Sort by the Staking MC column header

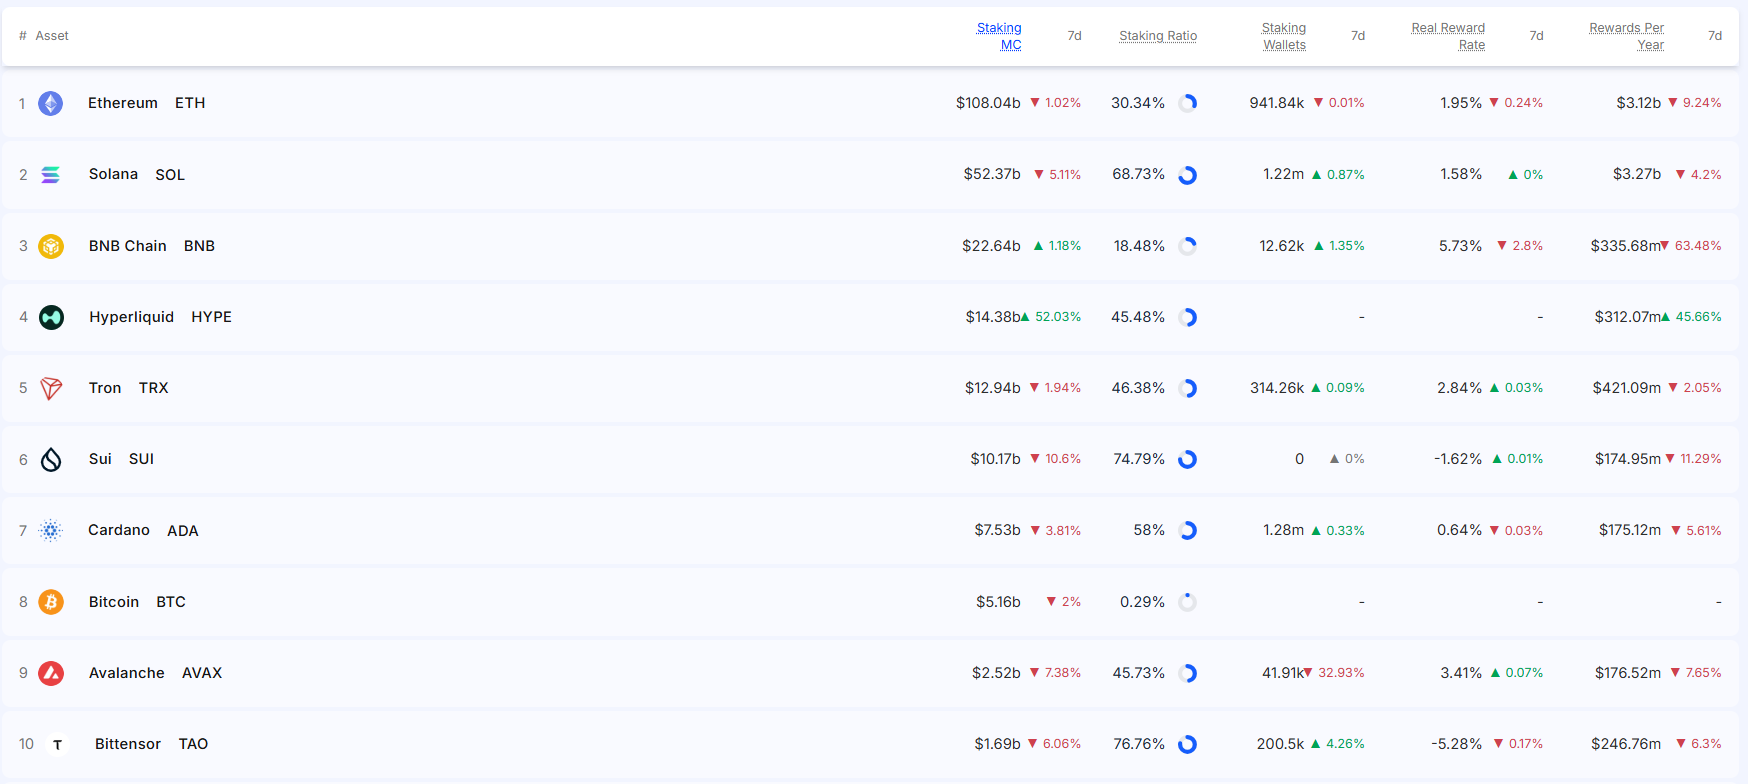coord(999,36)
